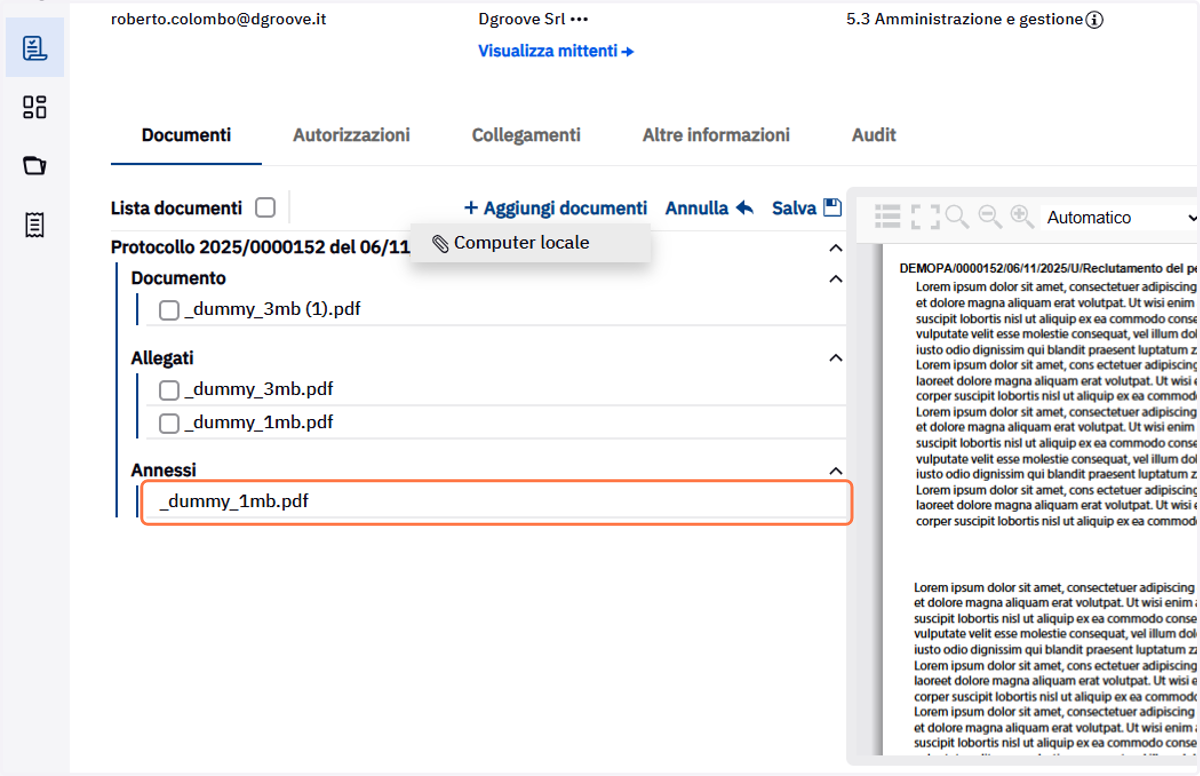Switch PDF viewer to fullscreen mode
Screen dimensions: 1200x776
(x=925, y=216)
